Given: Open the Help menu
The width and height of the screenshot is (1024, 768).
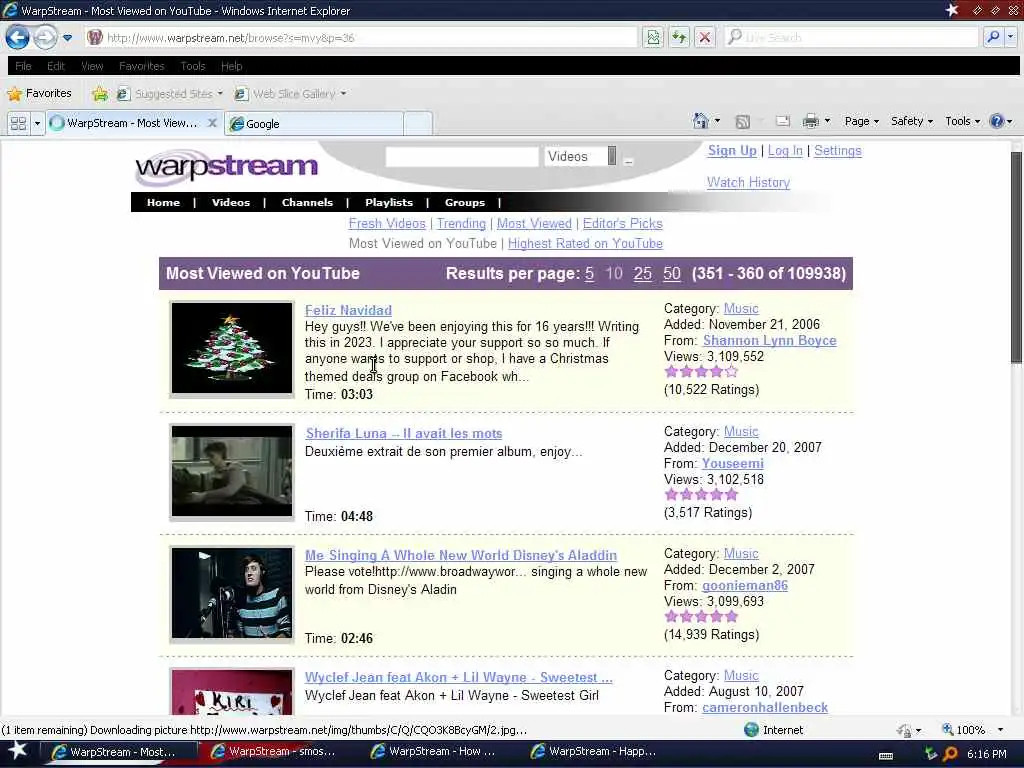Looking at the screenshot, I should point(231,66).
